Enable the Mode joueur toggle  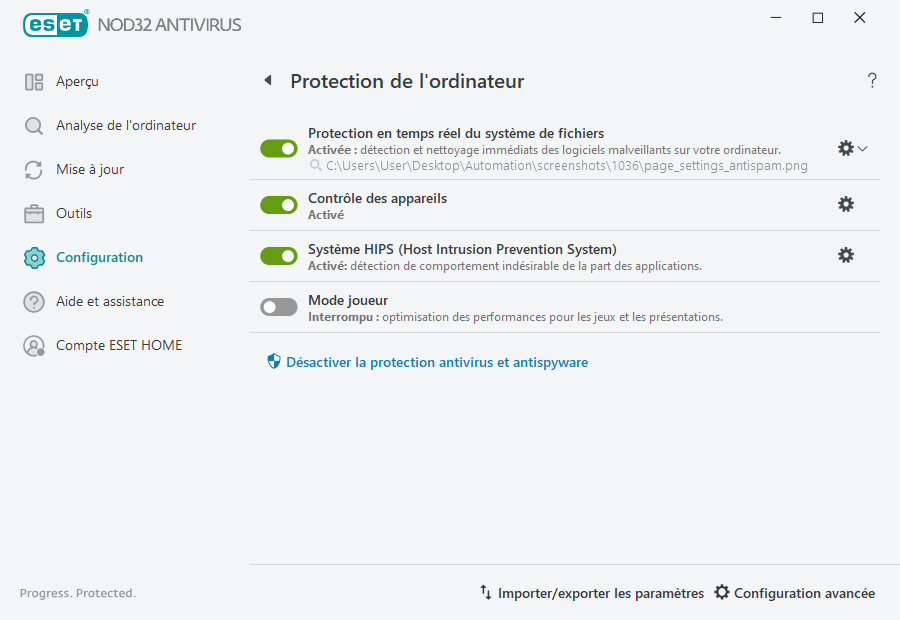point(278,306)
